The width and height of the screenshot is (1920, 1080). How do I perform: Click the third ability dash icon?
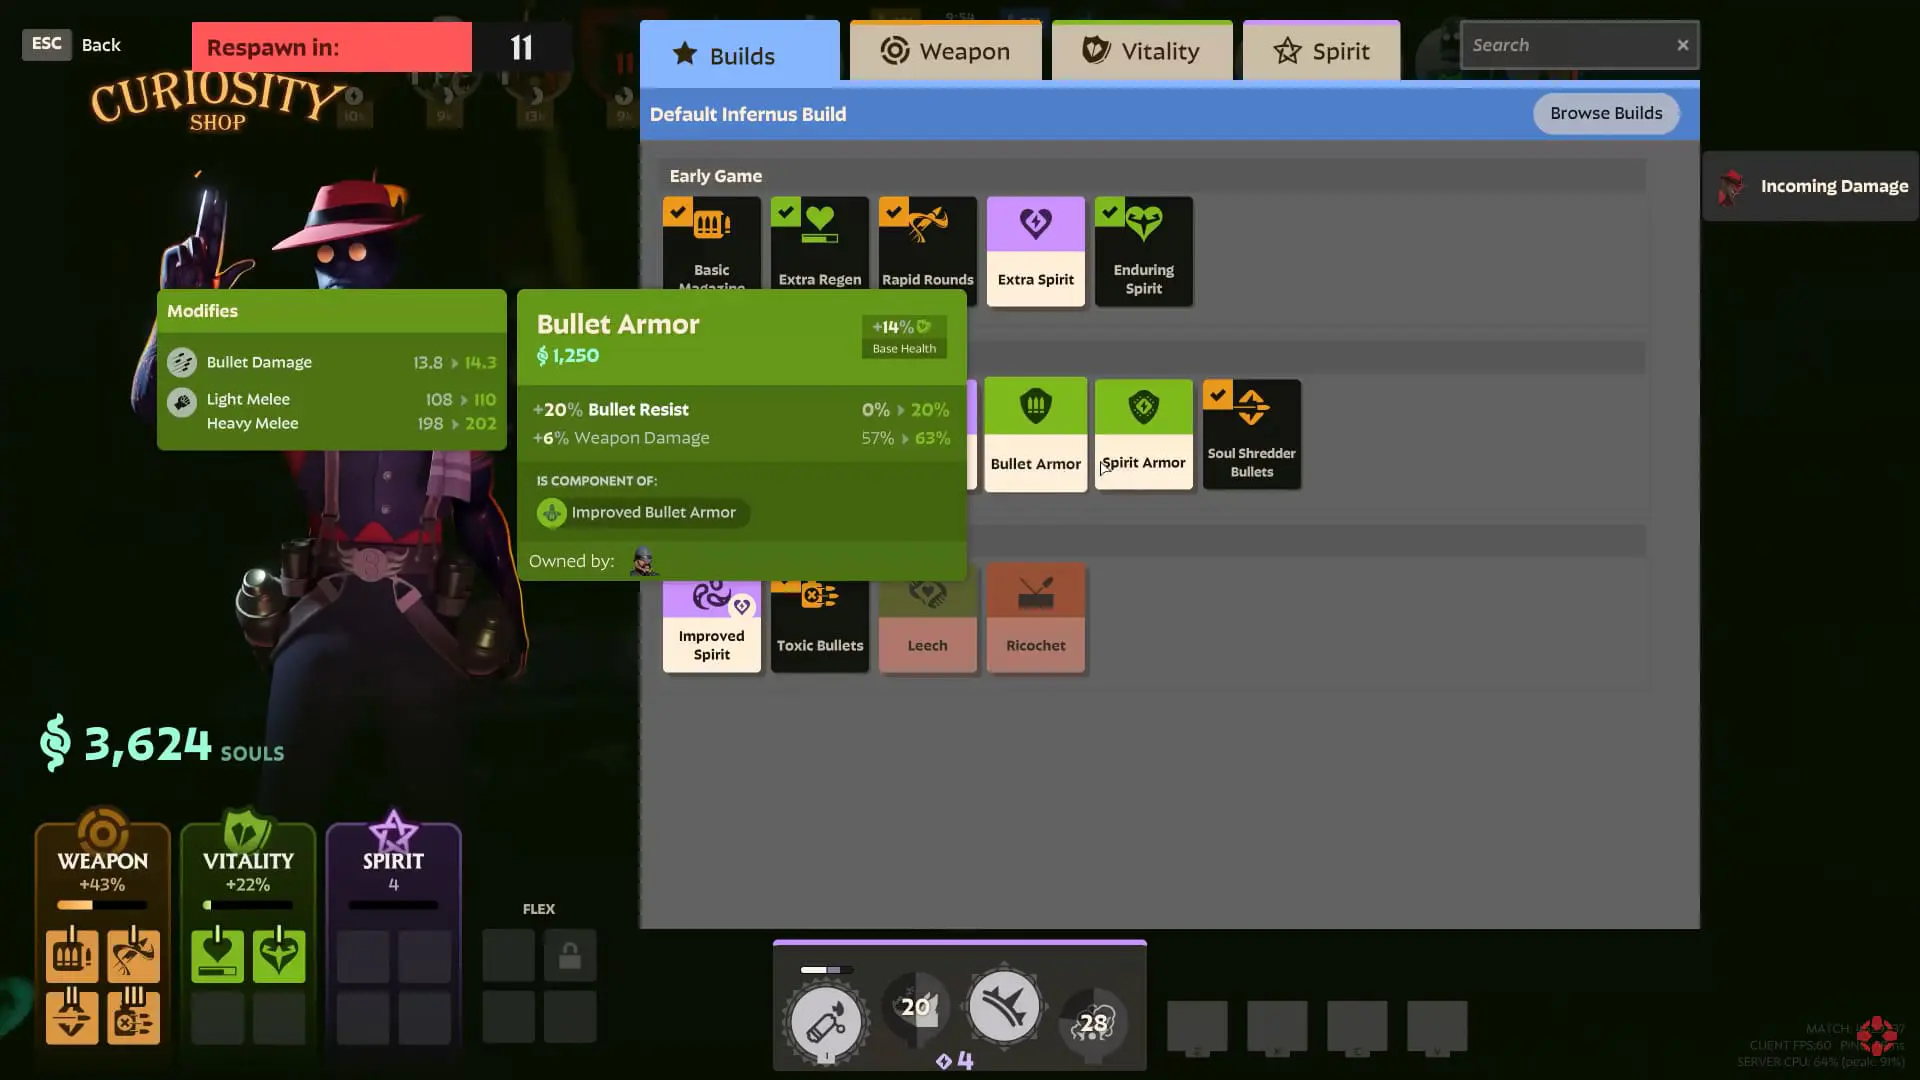click(1004, 1006)
